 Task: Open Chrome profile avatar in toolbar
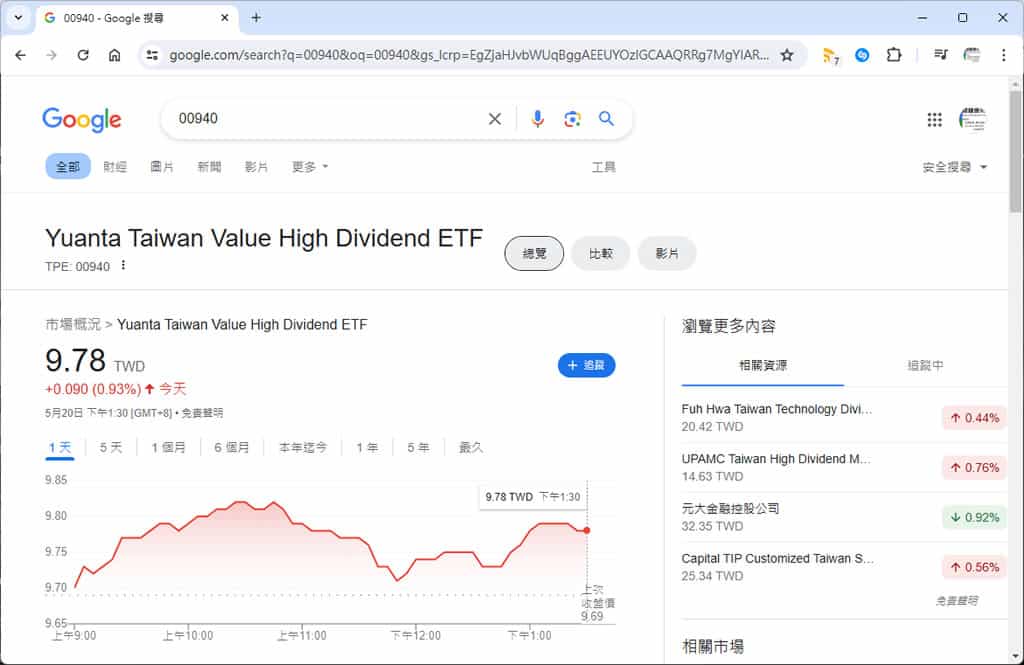972,56
